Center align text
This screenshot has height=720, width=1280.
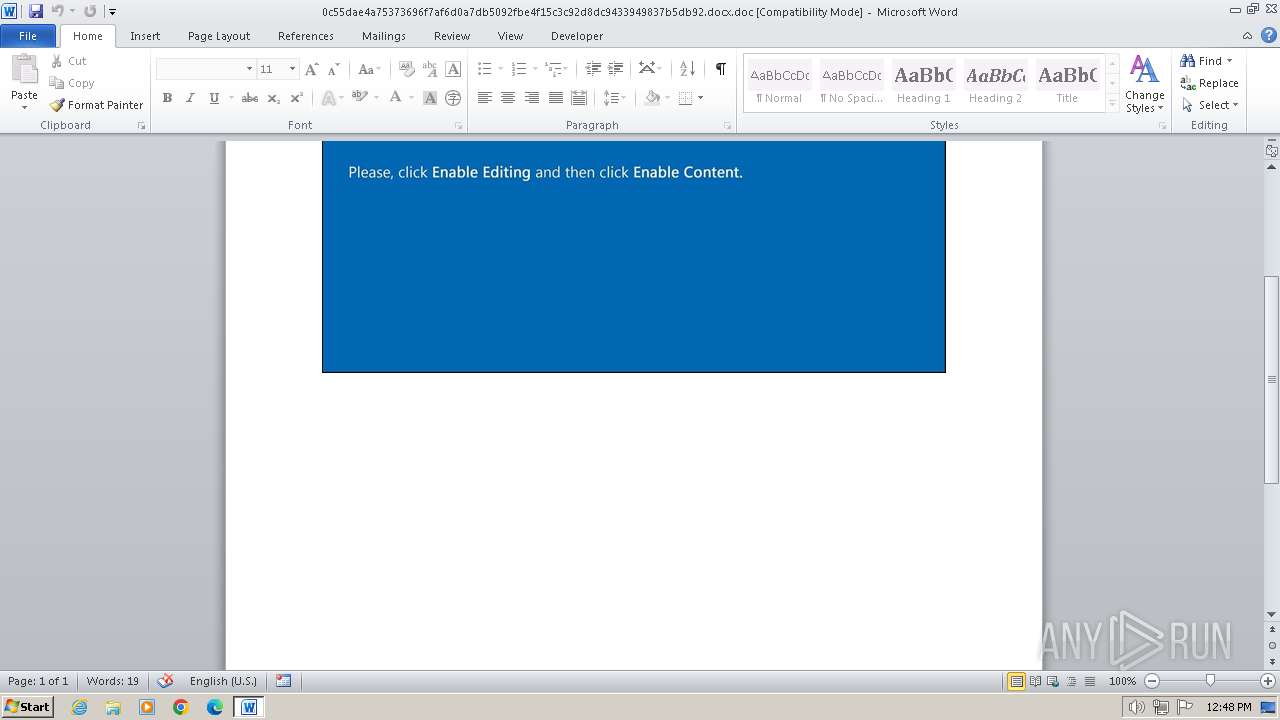point(508,98)
